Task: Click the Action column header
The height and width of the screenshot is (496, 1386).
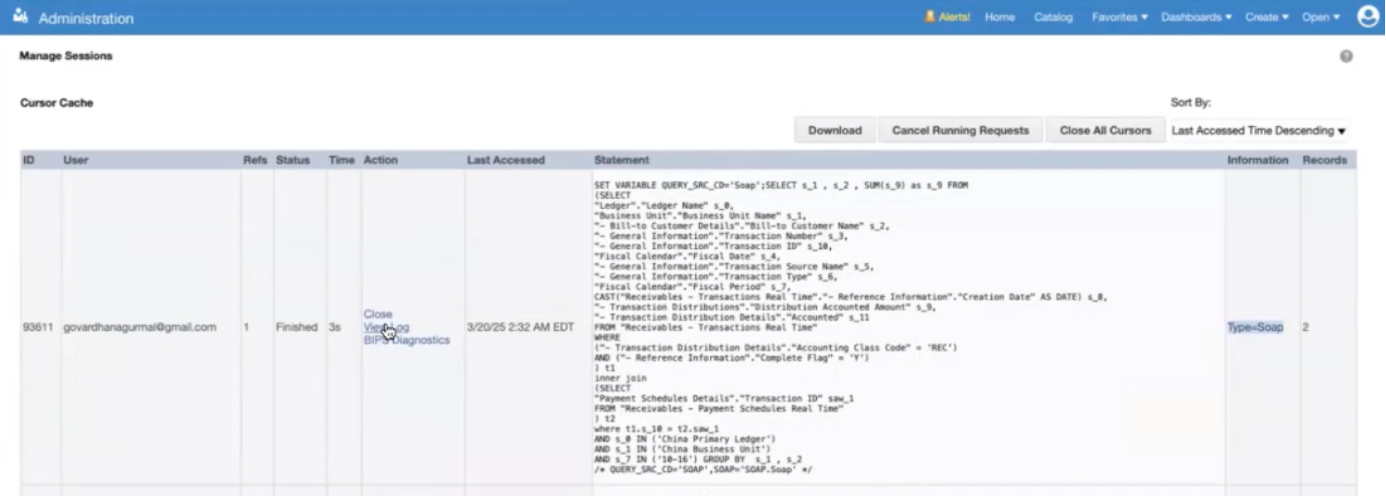Action: [381, 160]
